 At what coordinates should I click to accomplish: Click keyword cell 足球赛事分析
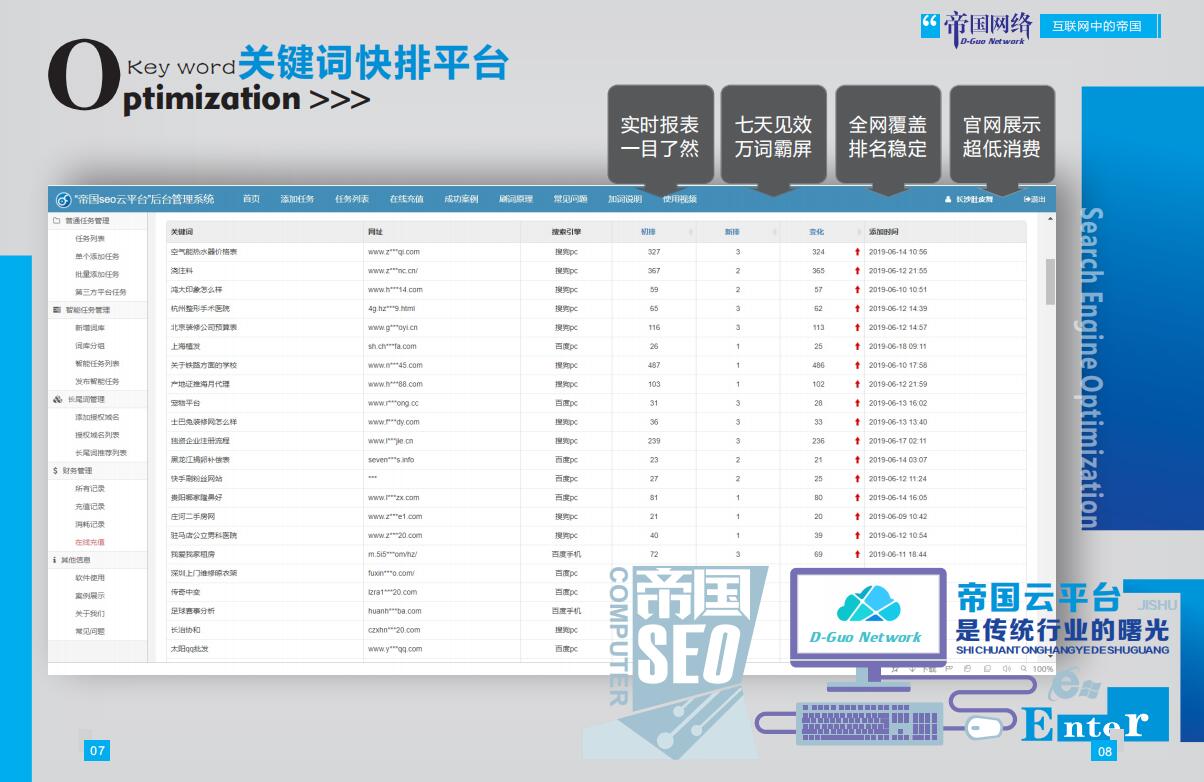193,611
